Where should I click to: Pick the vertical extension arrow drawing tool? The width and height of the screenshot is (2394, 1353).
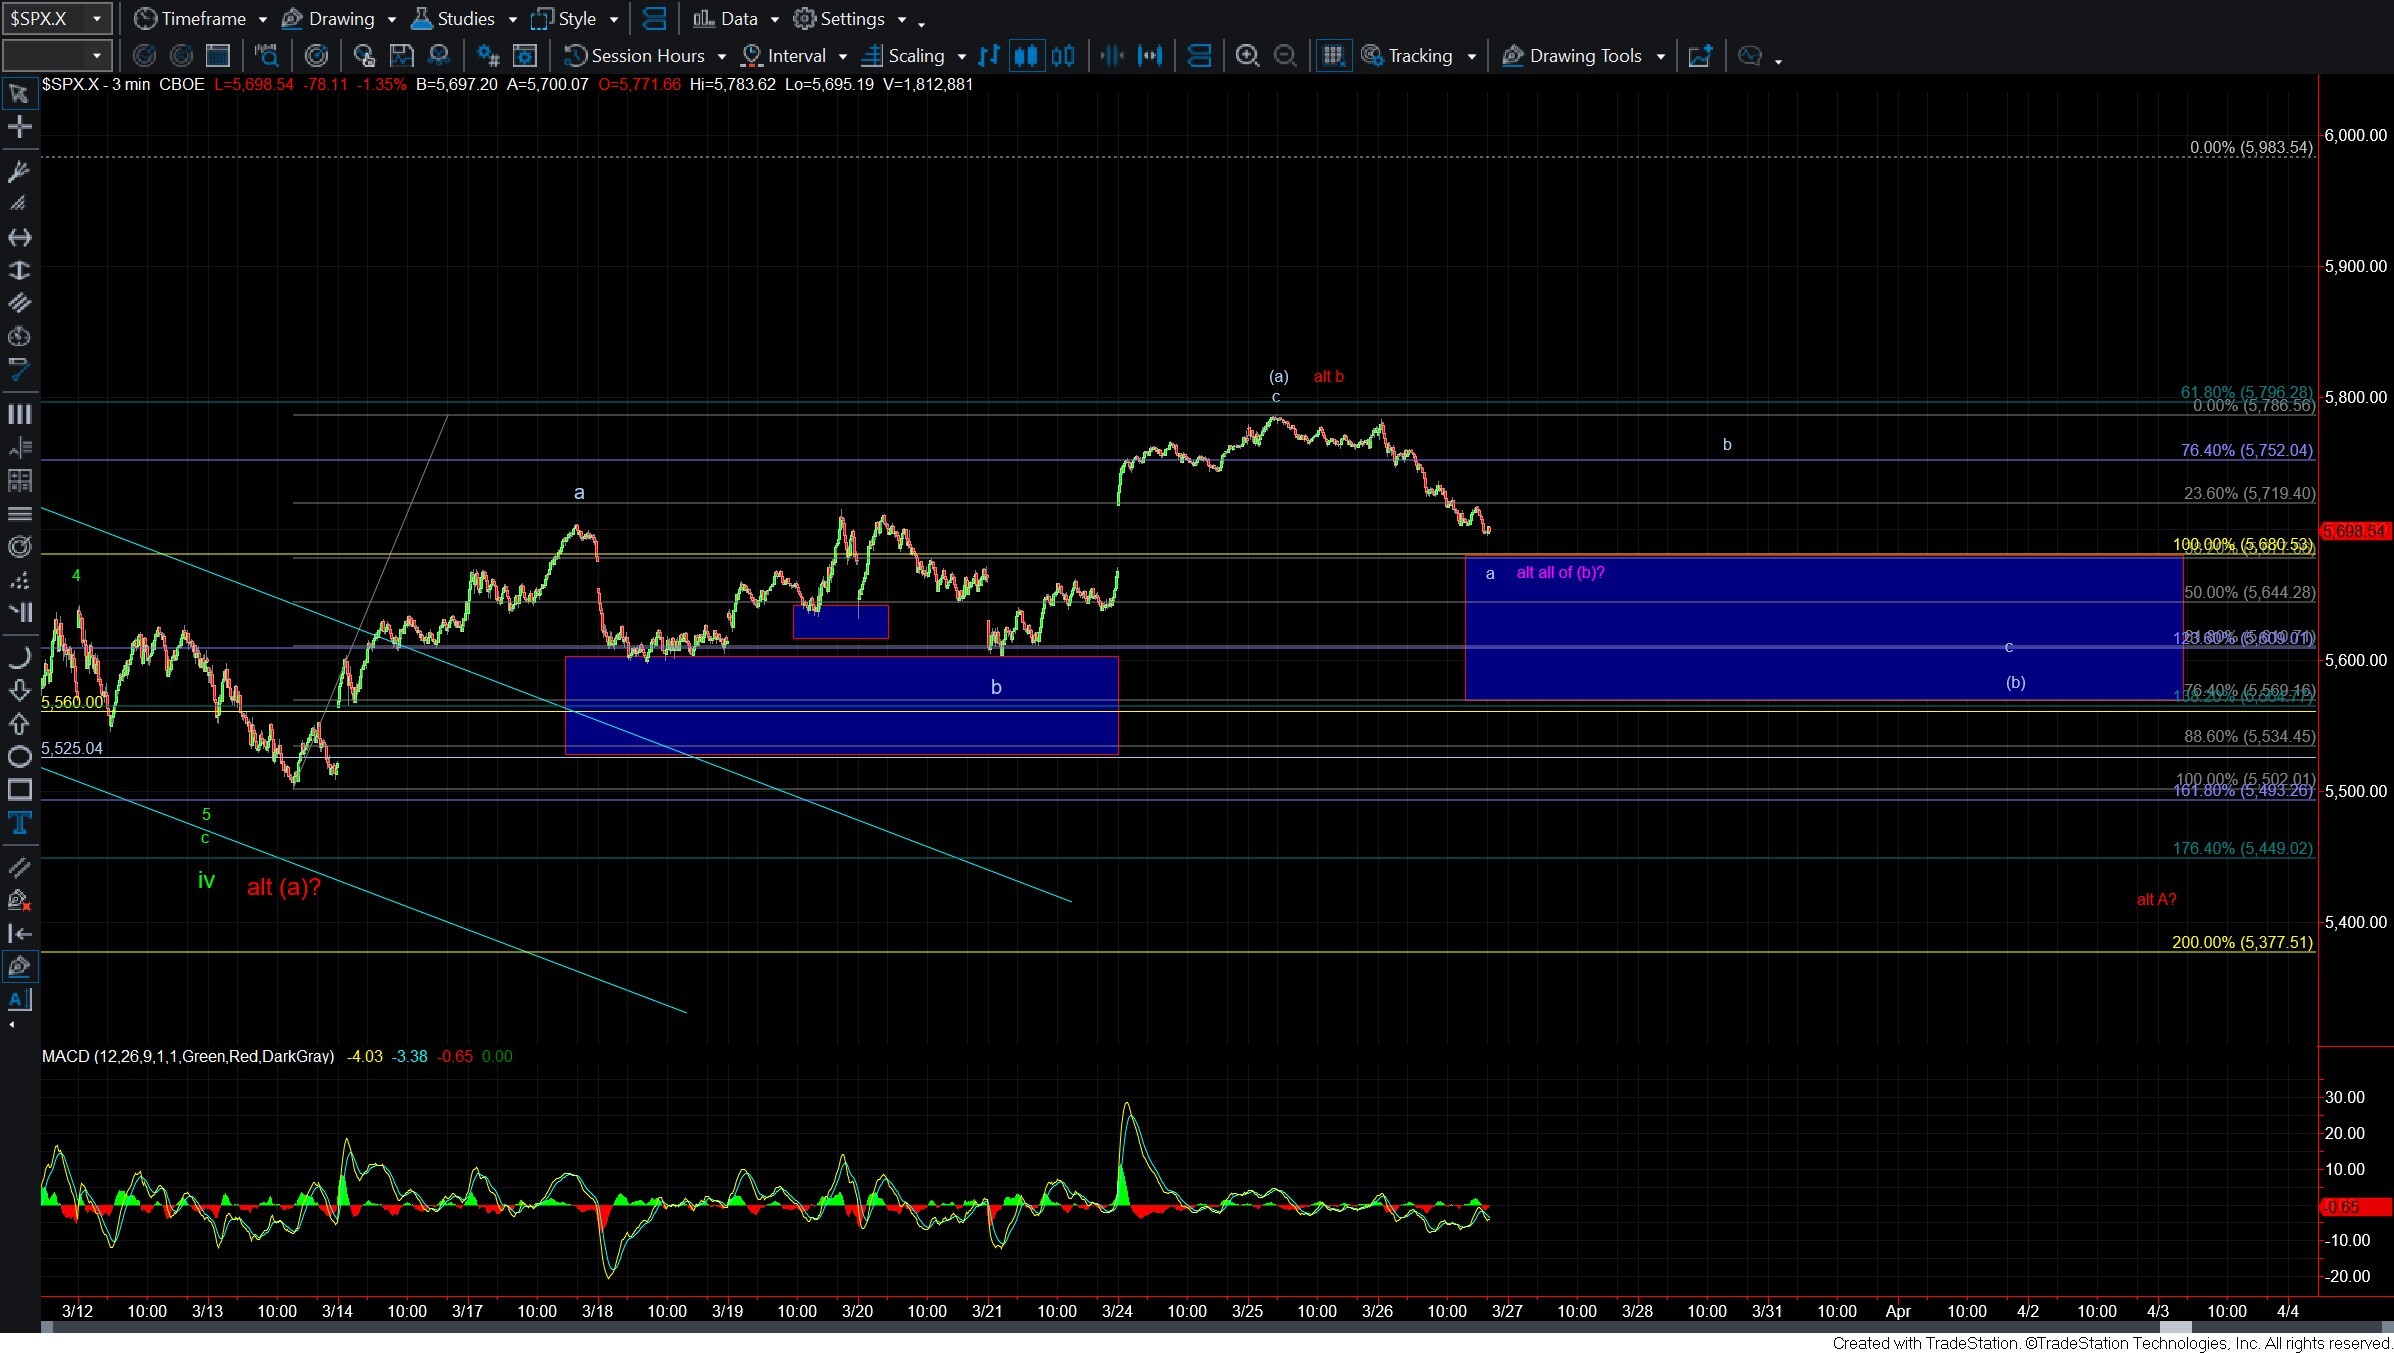(19, 270)
